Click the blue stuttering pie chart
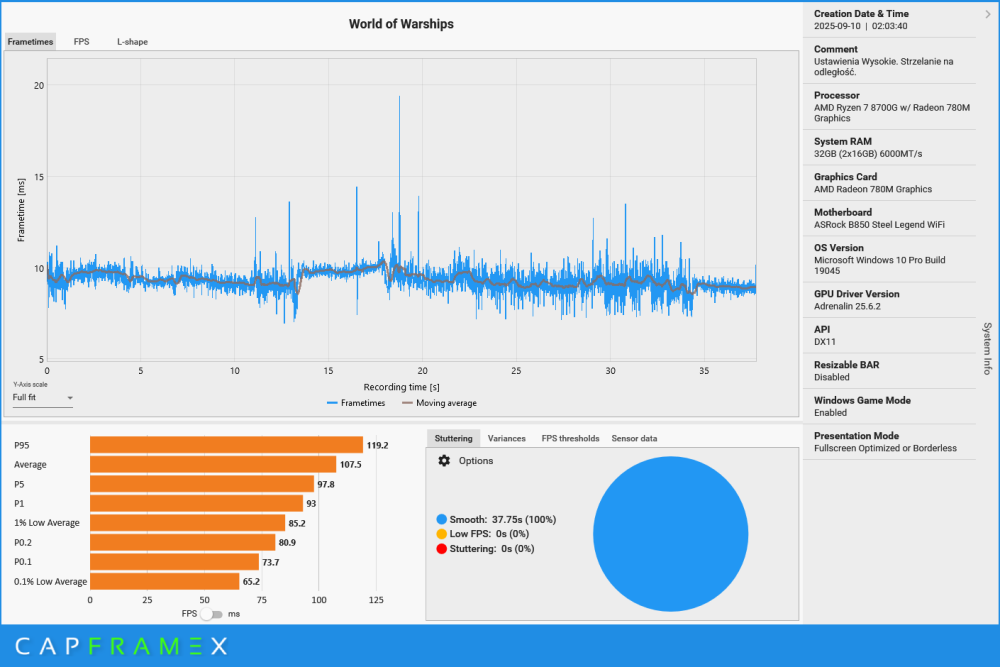This screenshot has width=1000, height=667. 670,534
